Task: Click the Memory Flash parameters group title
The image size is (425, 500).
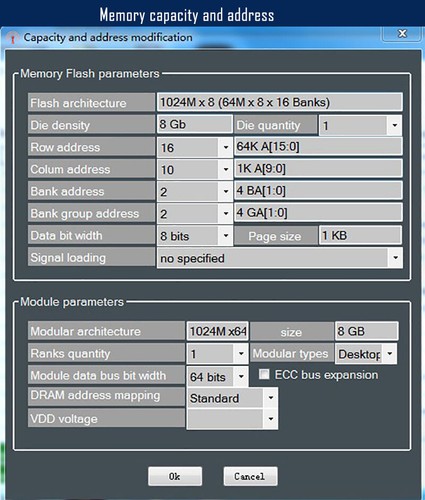Action: pos(90,73)
